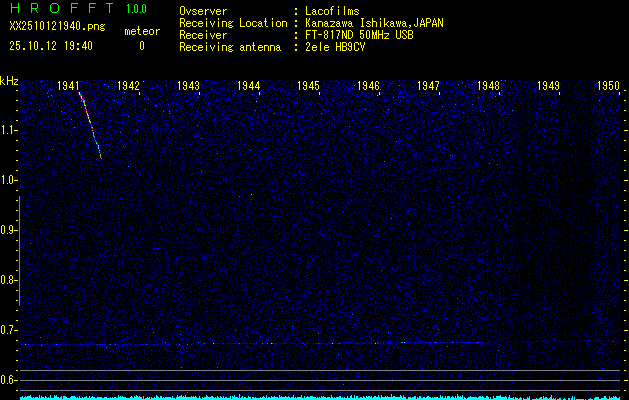The width and height of the screenshot is (629, 400).
Task: Click the 1948 time label
Action: [x=488, y=86]
